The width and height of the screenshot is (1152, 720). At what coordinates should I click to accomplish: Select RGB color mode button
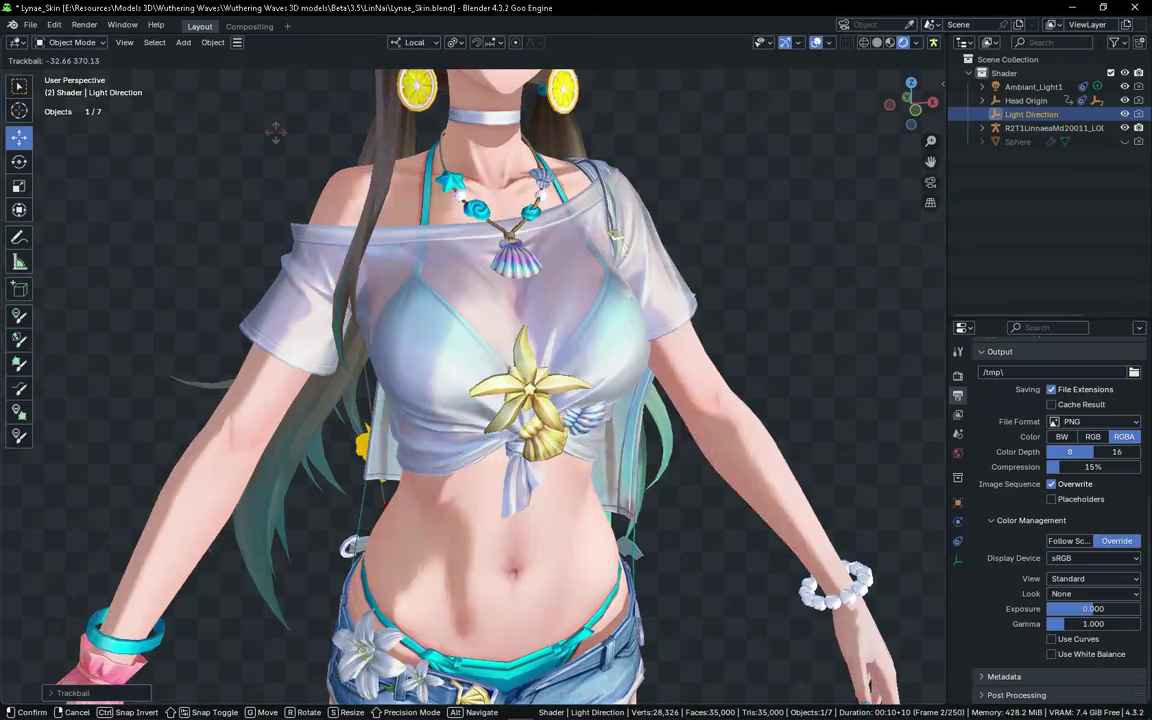click(1092, 436)
